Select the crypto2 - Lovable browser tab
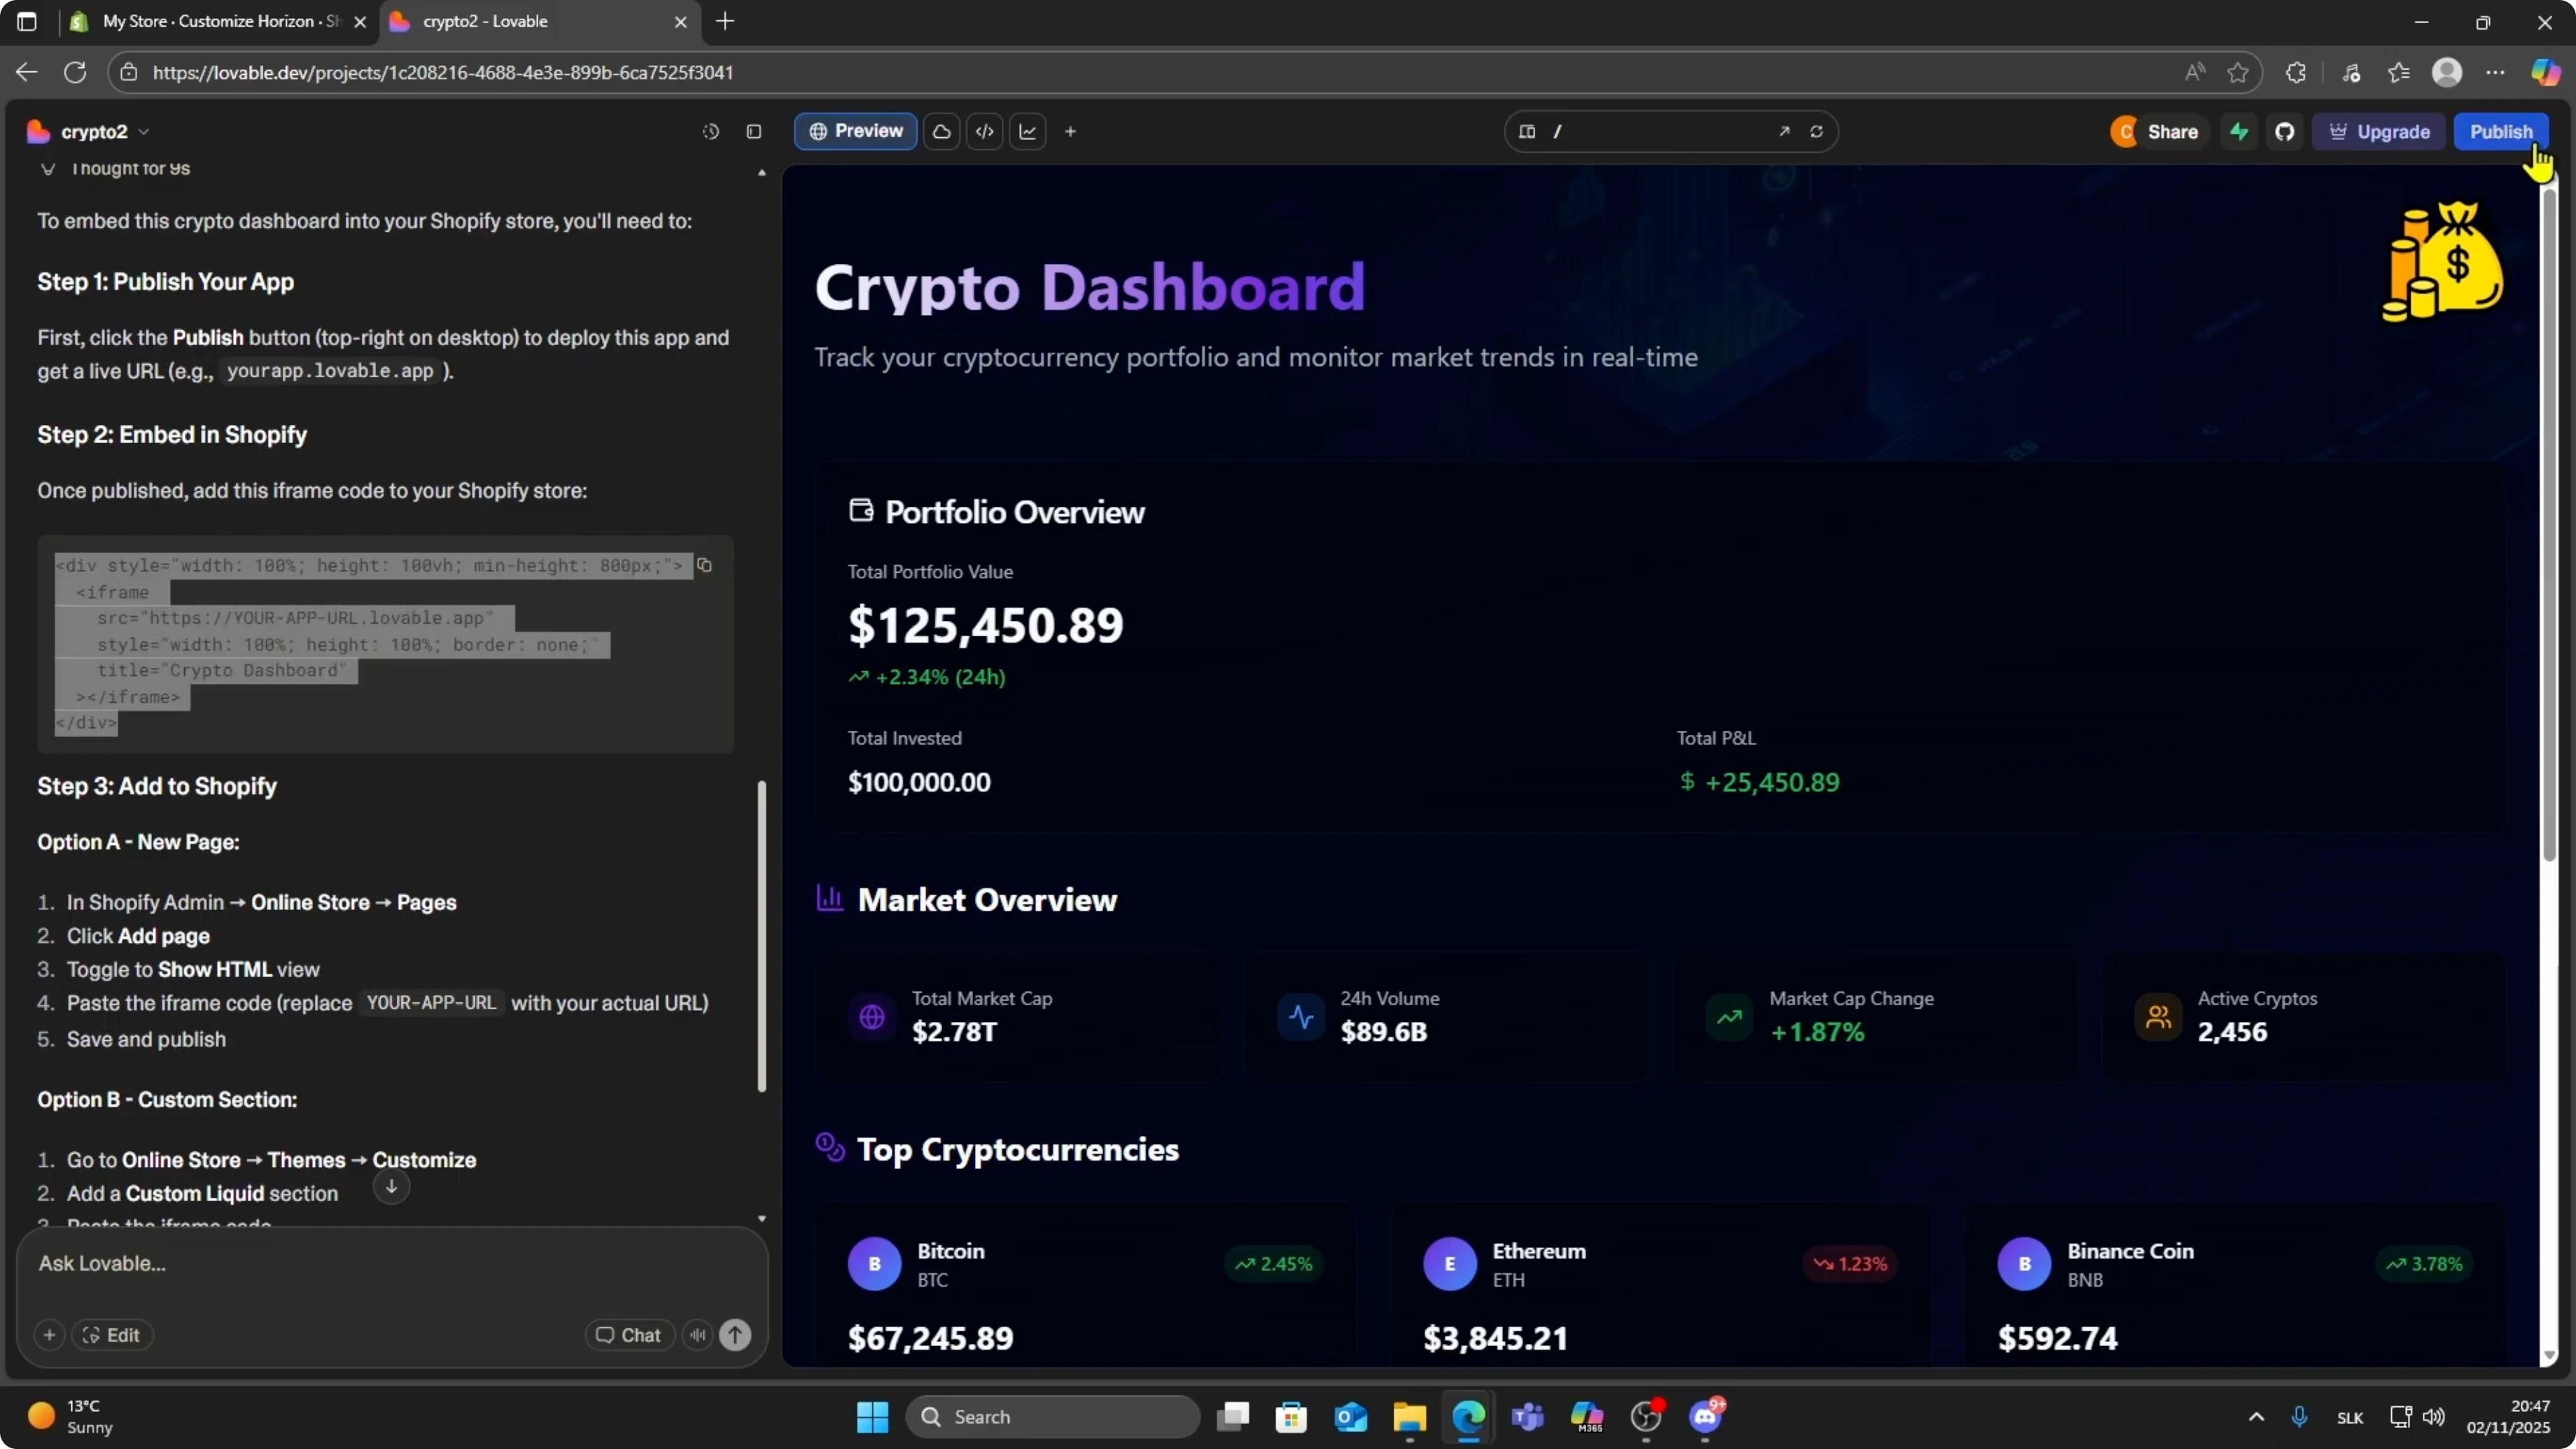 [x=540, y=22]
